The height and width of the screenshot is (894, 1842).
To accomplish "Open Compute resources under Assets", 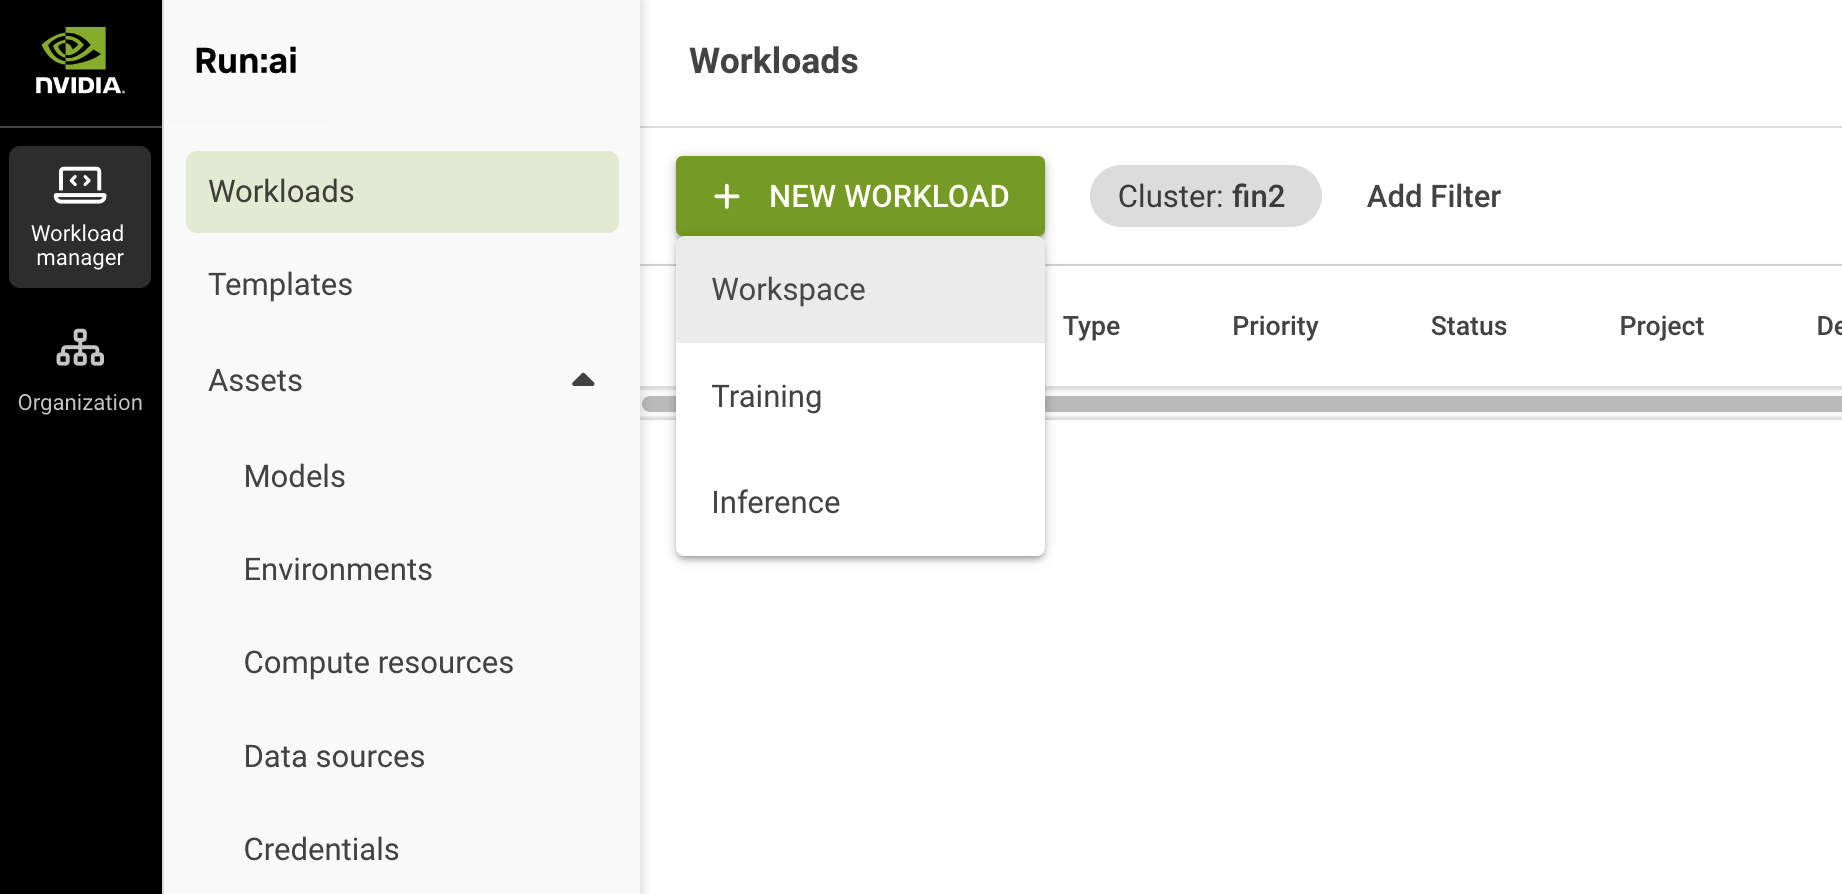I will 379,663.
